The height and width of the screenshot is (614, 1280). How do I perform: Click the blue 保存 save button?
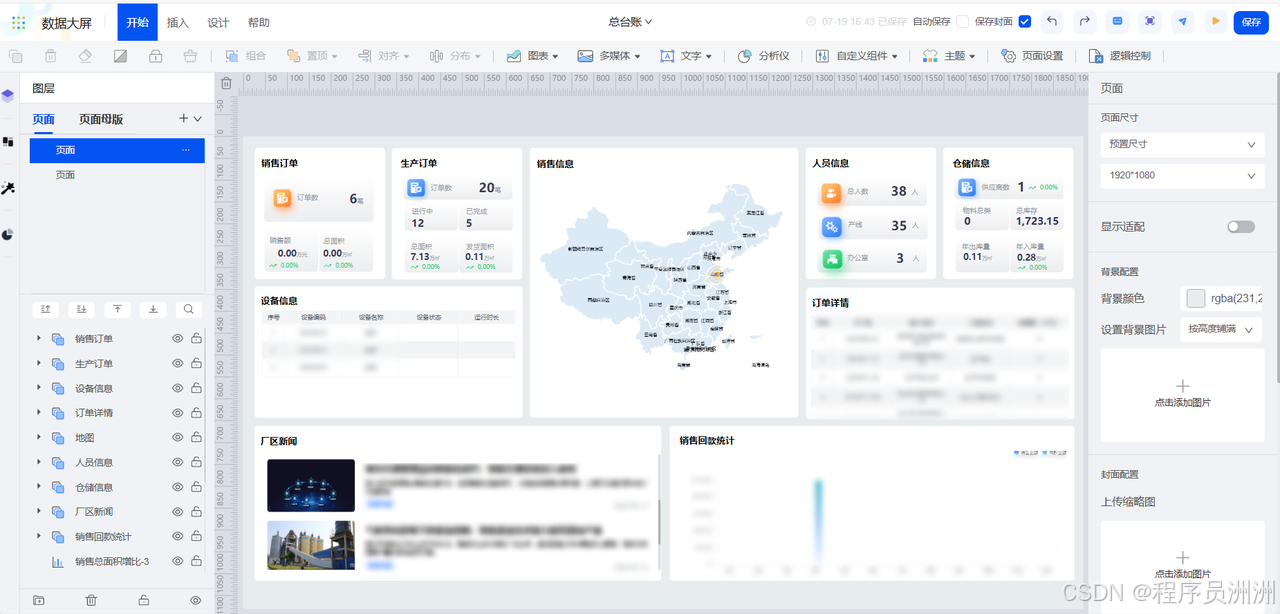[1251, 21]
